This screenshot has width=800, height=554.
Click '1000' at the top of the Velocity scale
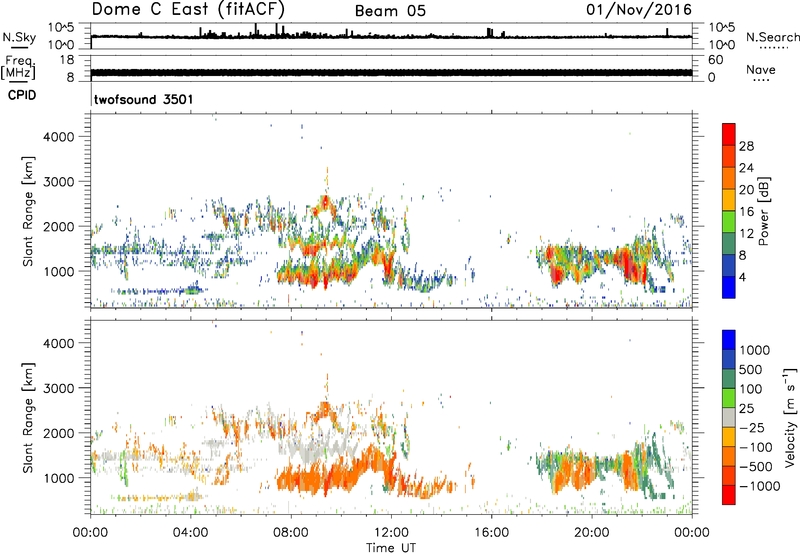click(755, 350)
